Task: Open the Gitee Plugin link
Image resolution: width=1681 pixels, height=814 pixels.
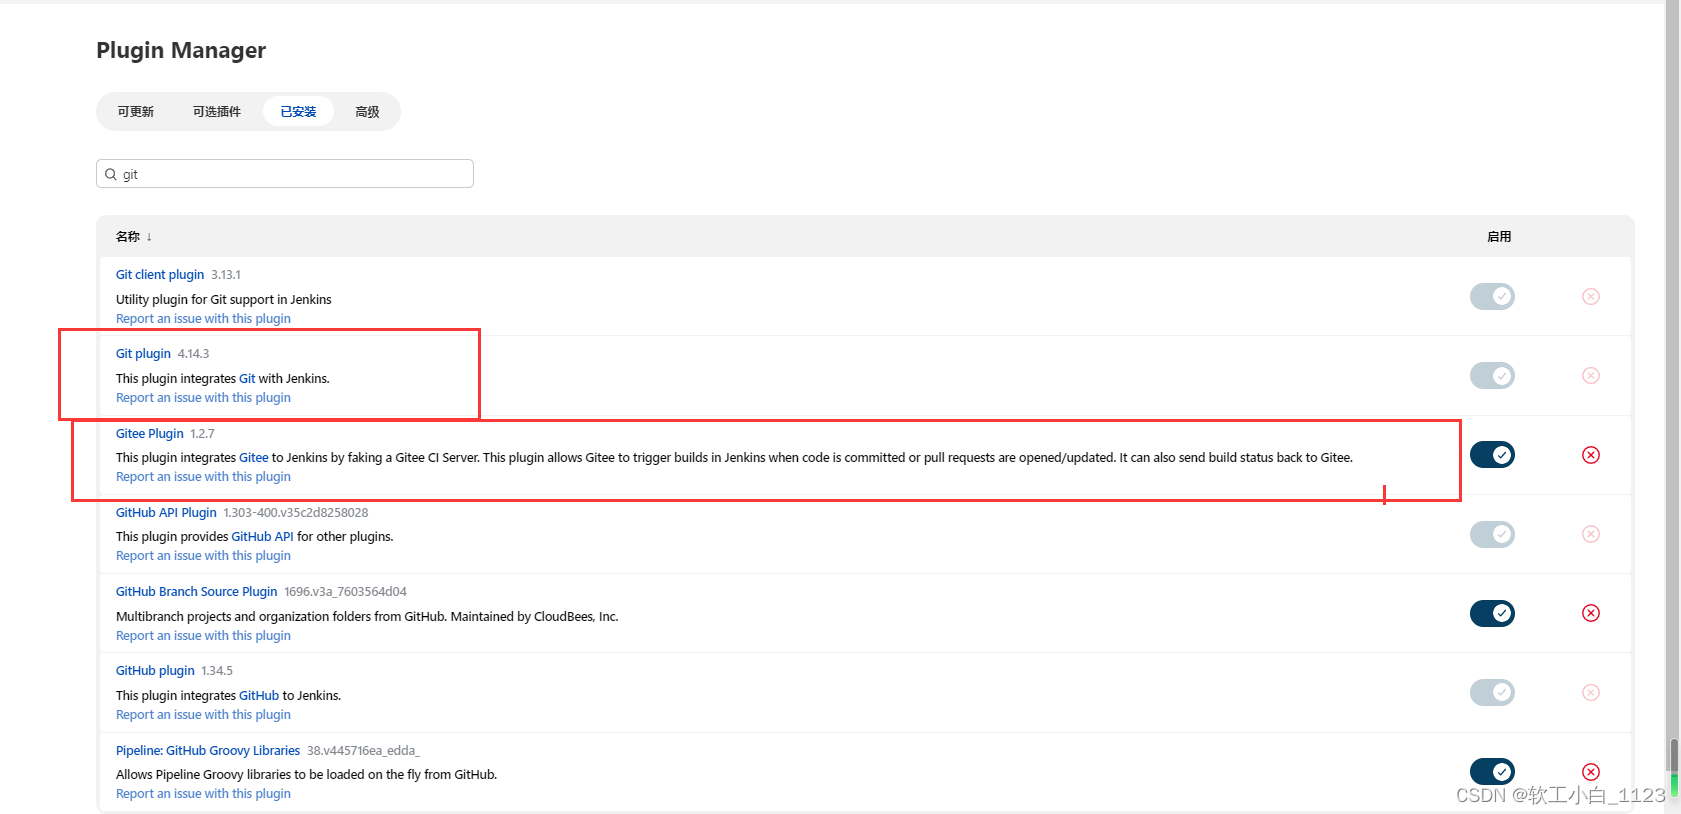Action: [150, 434]
